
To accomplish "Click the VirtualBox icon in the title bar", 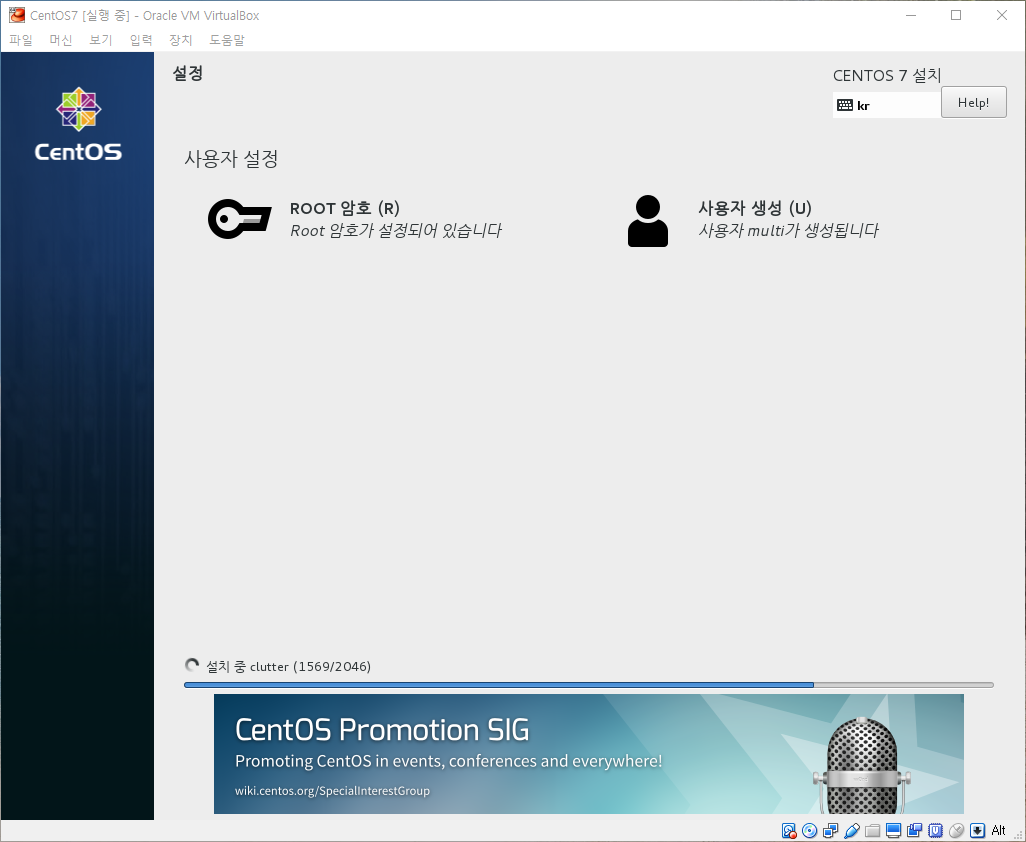I will 17,15.
